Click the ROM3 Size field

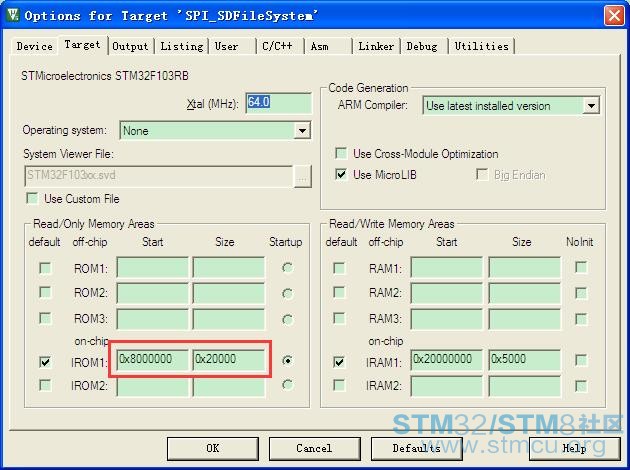click(229, 319)
